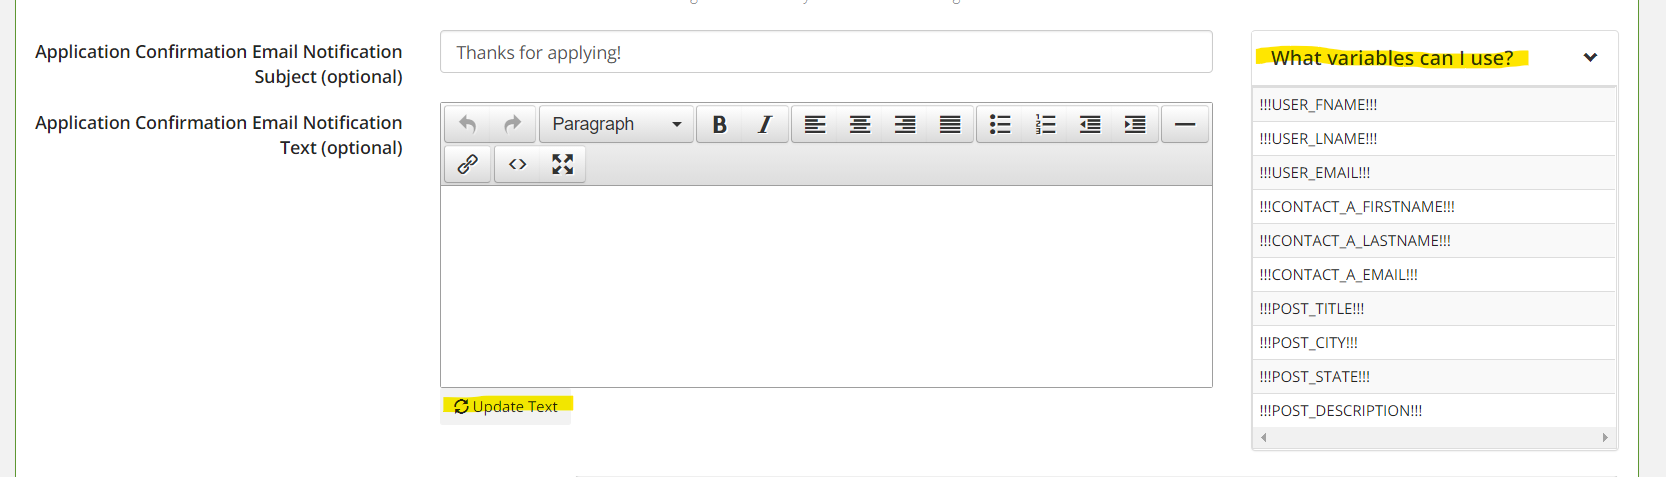Click the Update Text button

click(x=506, y=406)
